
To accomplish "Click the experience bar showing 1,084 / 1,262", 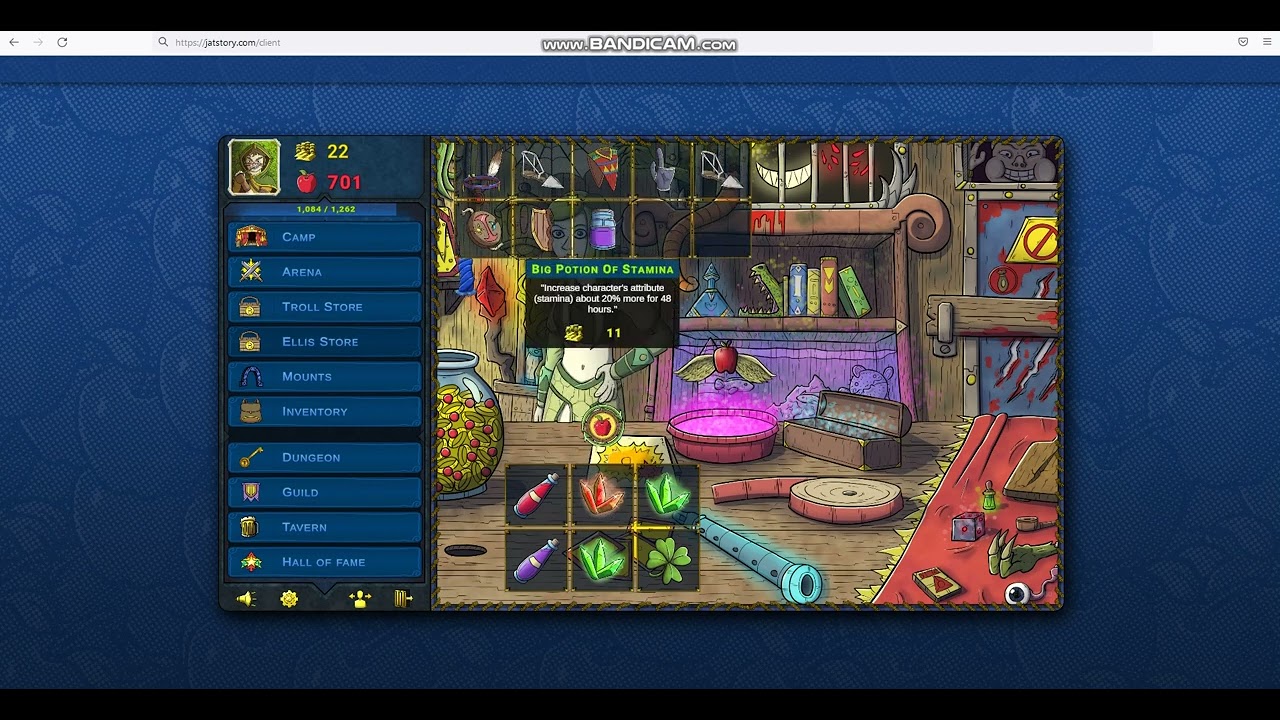I will point(325,209).
